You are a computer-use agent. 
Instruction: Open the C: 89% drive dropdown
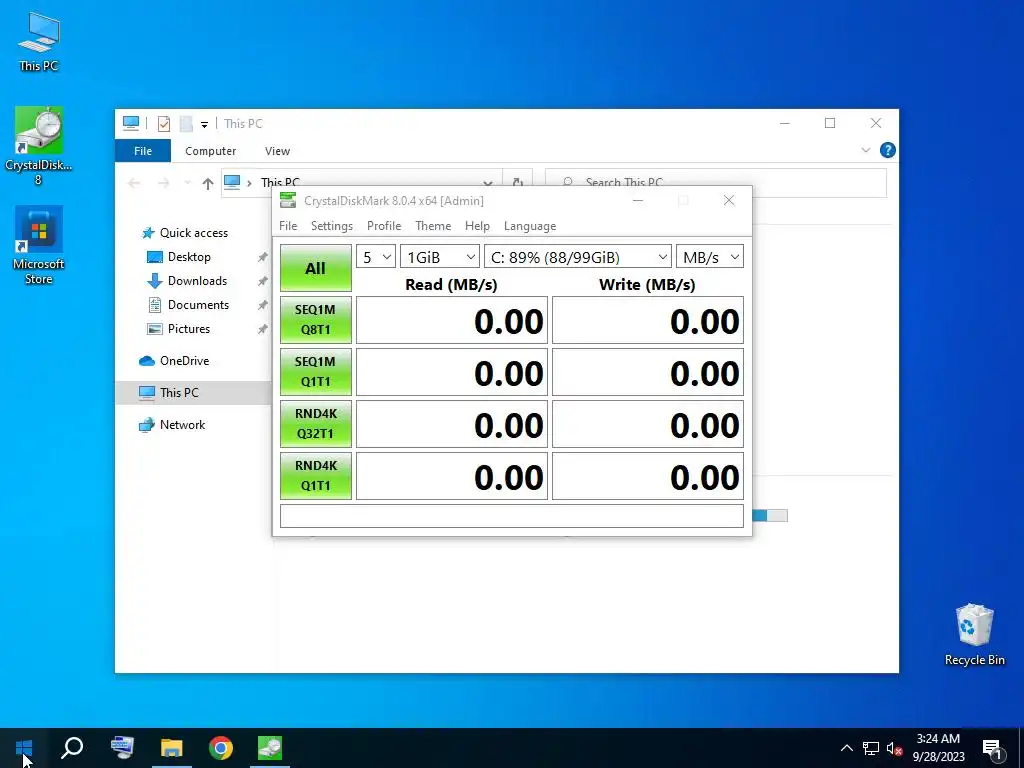(577, 257)
